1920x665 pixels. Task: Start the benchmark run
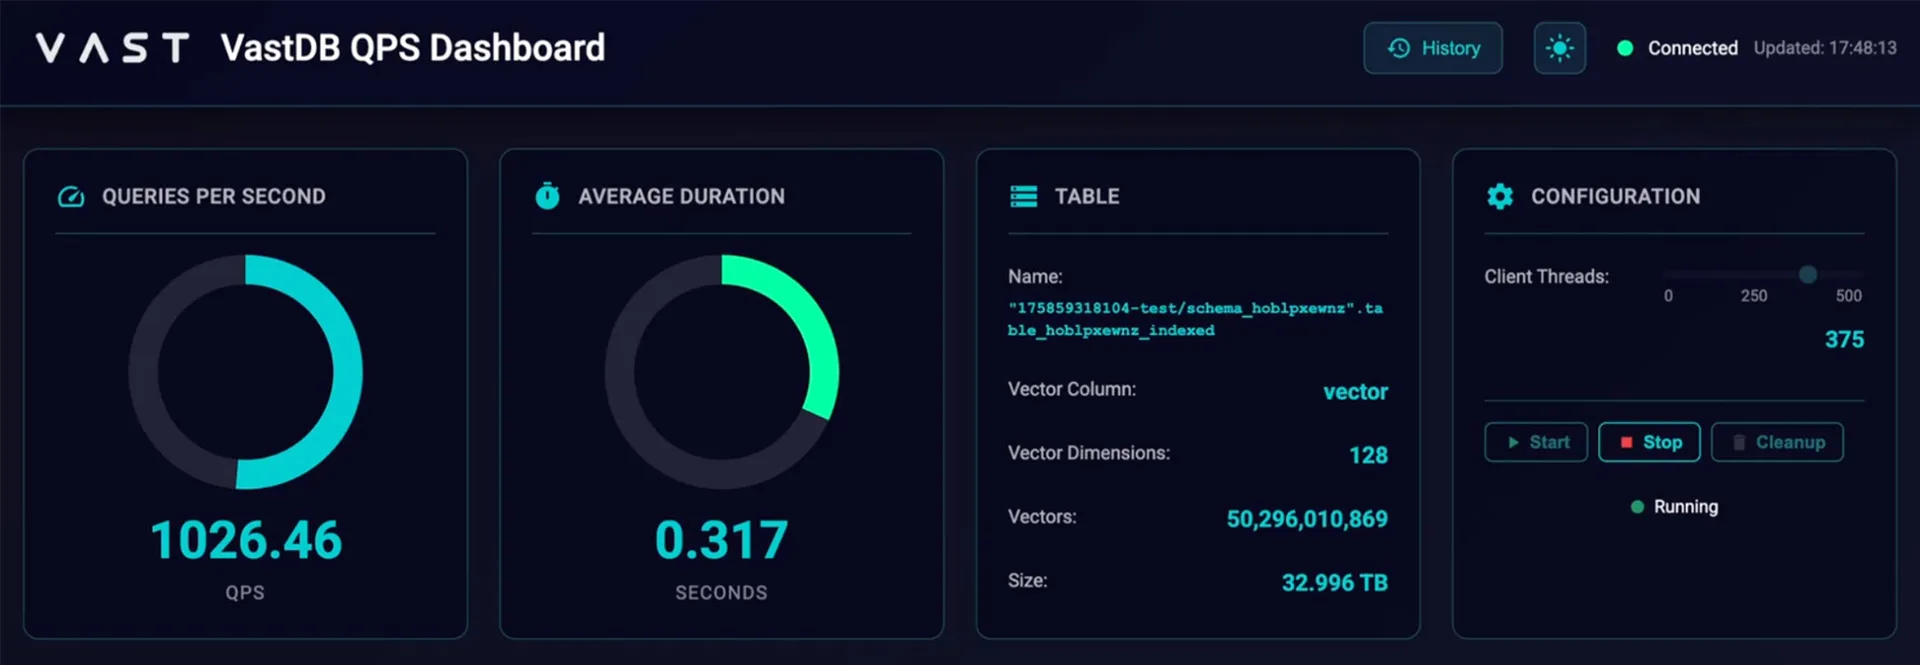1536,442
